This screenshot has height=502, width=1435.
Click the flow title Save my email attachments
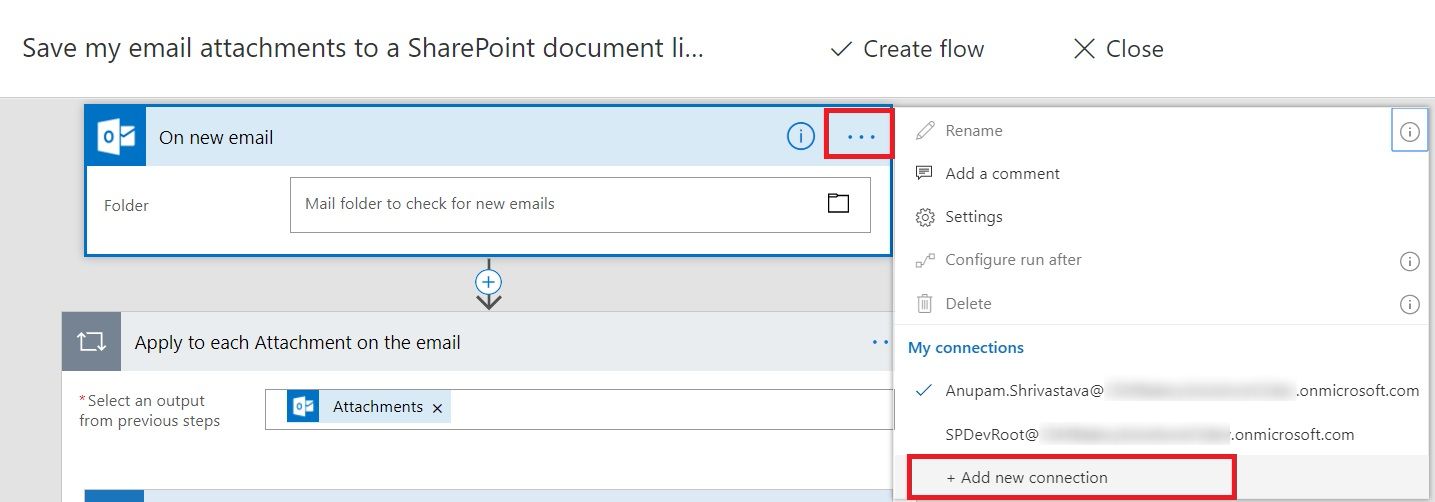pyautogui.click(x=363, y=49)
